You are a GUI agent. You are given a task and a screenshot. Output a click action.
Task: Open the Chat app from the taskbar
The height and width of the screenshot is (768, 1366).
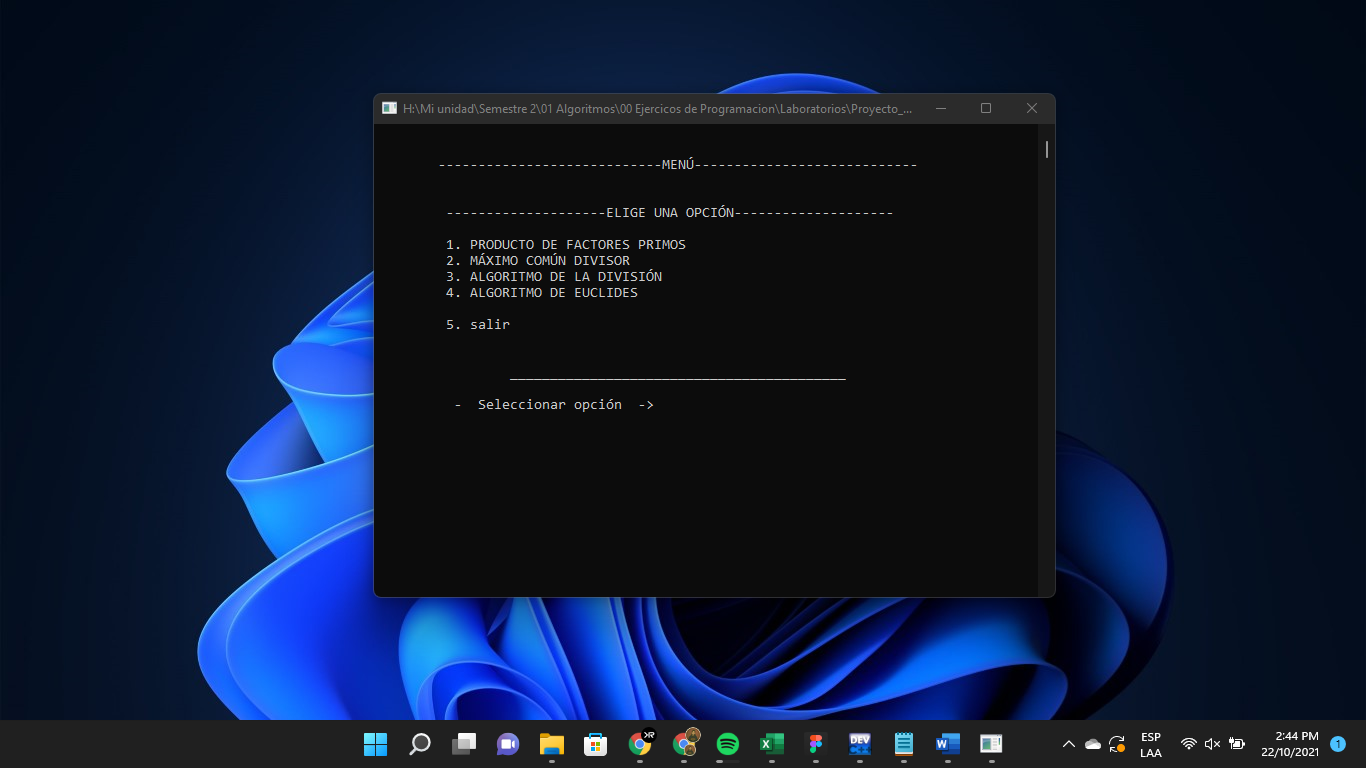click(x=508, y=744)
